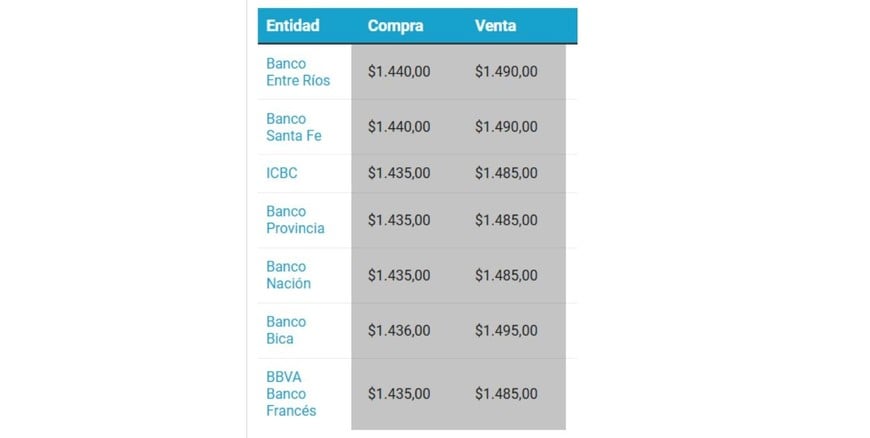Viewport: 870px width, 438px height.
Task: Open the Banco Santa Fe link
Action: tap(293, 127)
